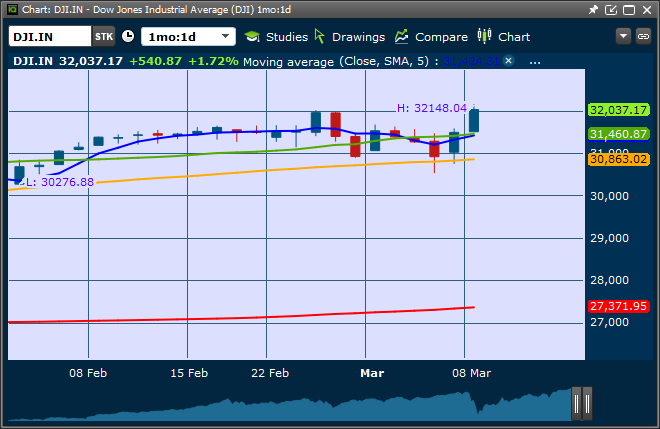Click the DJI.IN symbol input field

(50, 37)
